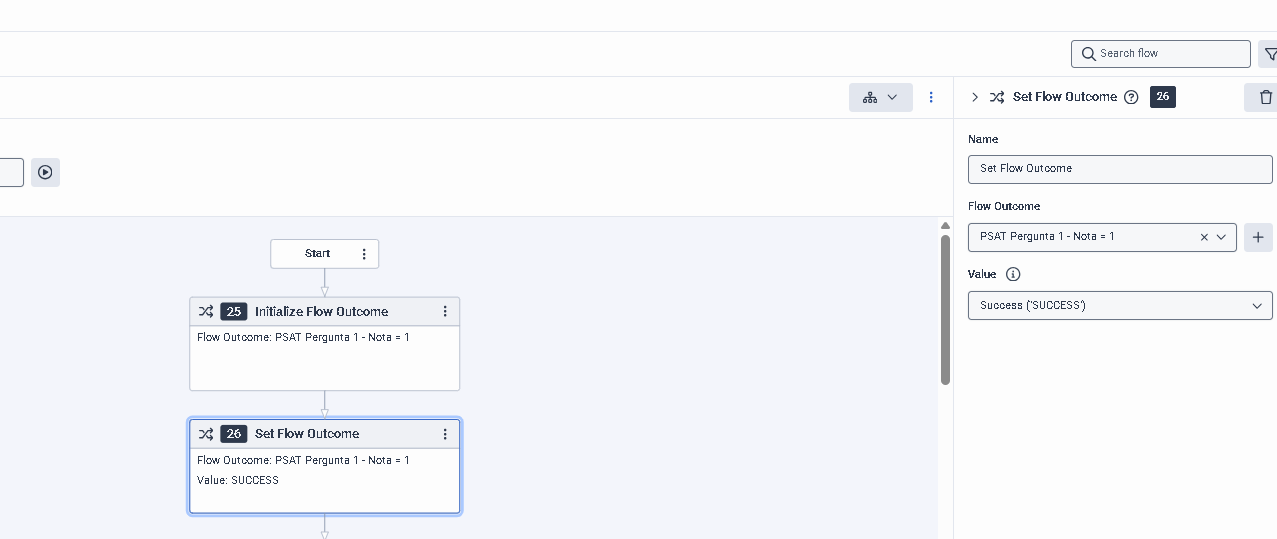Click the play button icon on the toolbar
Viewport: 1277px width, 539px height.
[x=45, y=172]
